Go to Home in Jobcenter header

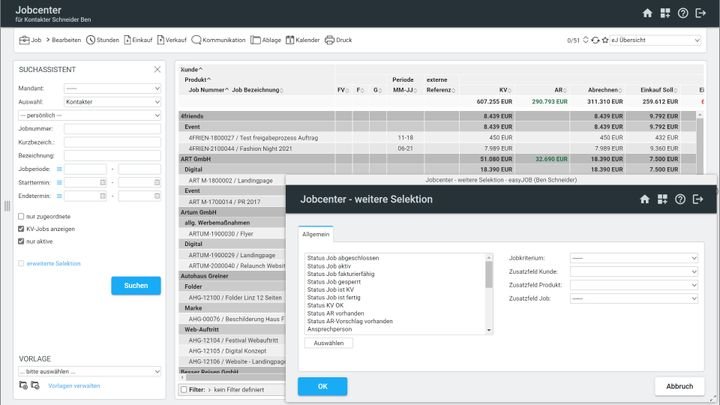click(x=647, y=13)
